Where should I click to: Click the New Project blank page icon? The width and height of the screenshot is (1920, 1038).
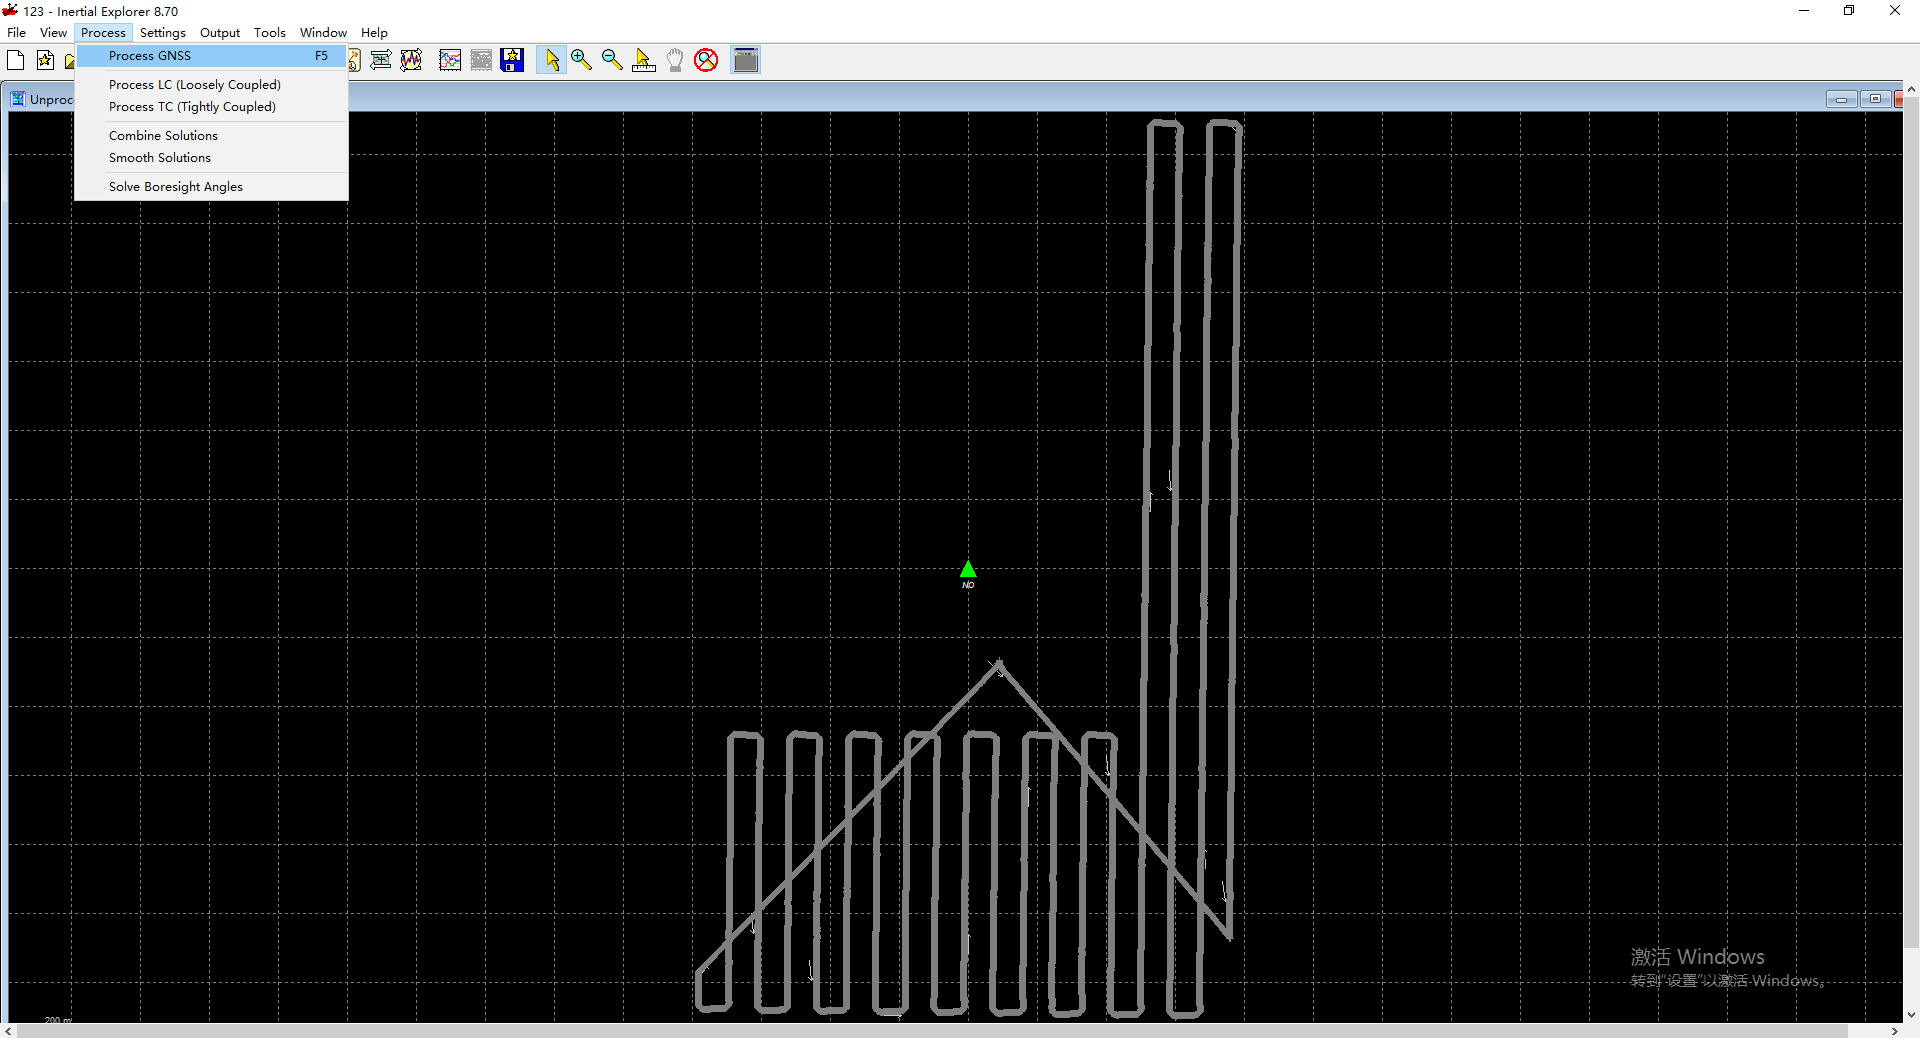15,60
